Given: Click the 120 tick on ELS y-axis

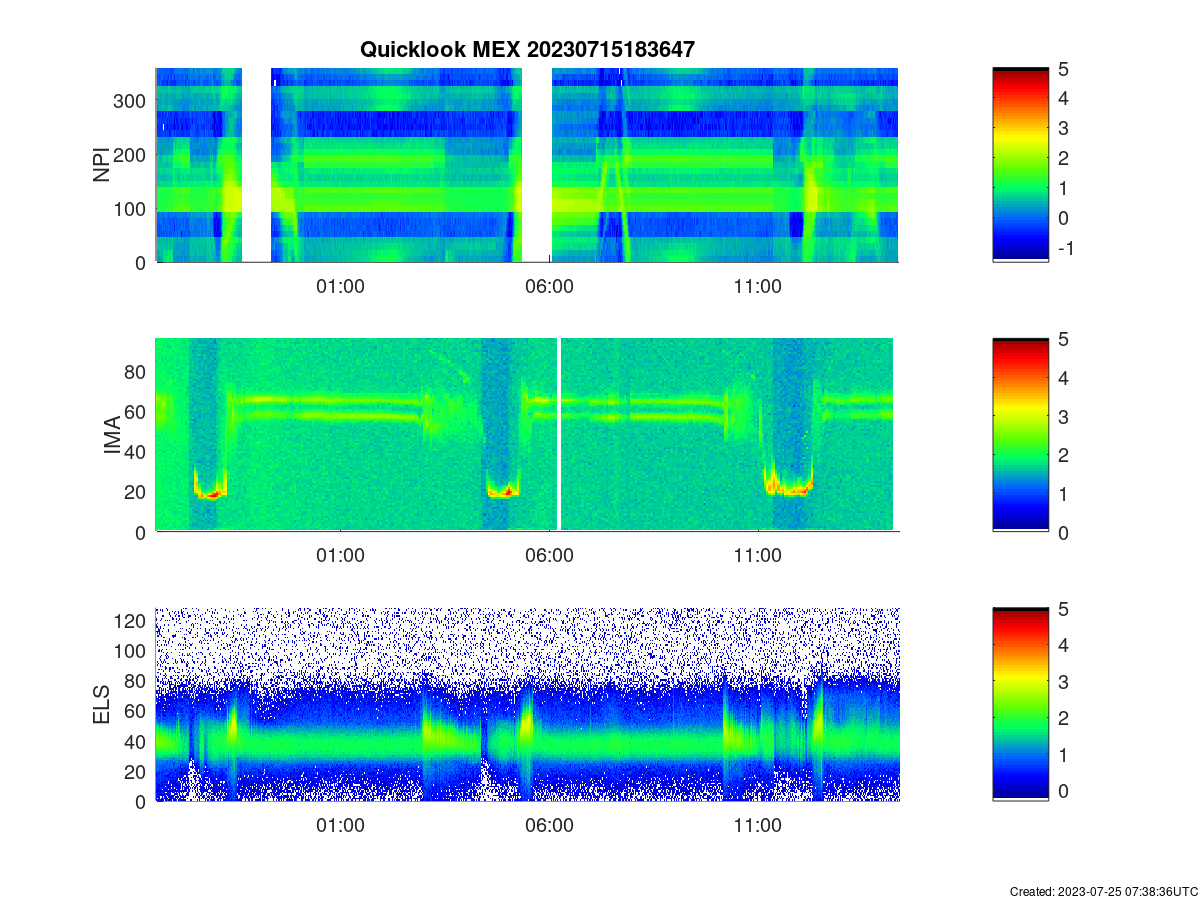Looking at the screenshot, I should 131,621.
